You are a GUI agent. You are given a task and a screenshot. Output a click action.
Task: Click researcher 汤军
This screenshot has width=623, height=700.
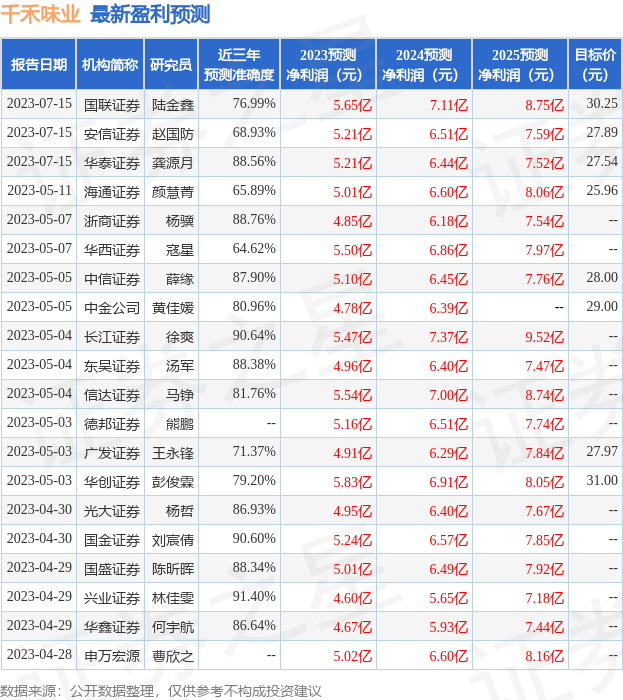180,366
